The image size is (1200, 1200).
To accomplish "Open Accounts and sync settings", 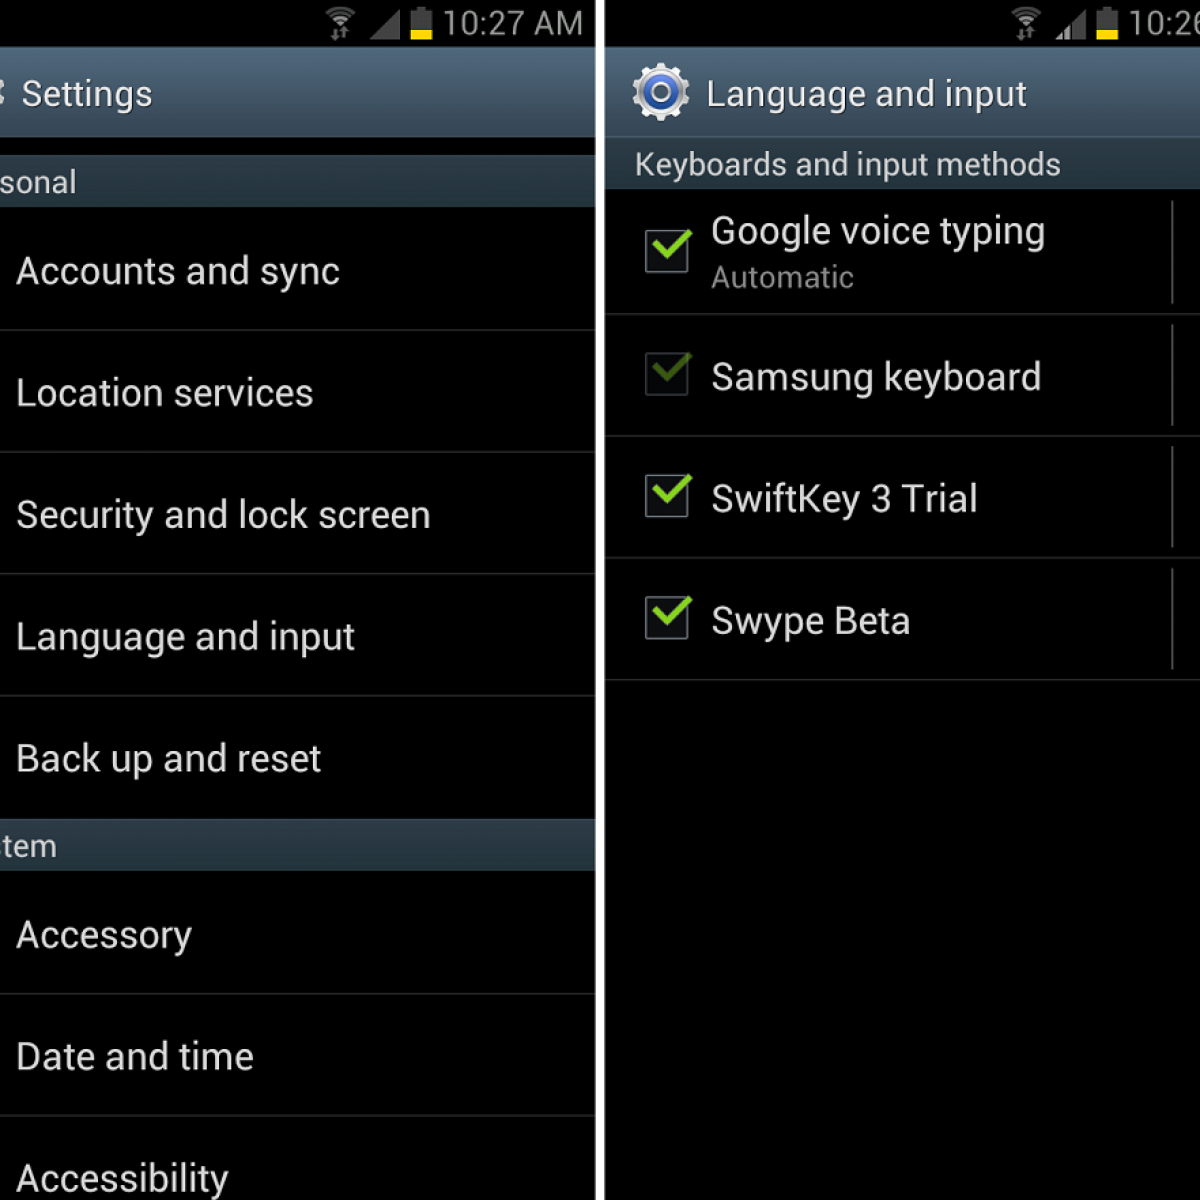I will coord(297,270).
